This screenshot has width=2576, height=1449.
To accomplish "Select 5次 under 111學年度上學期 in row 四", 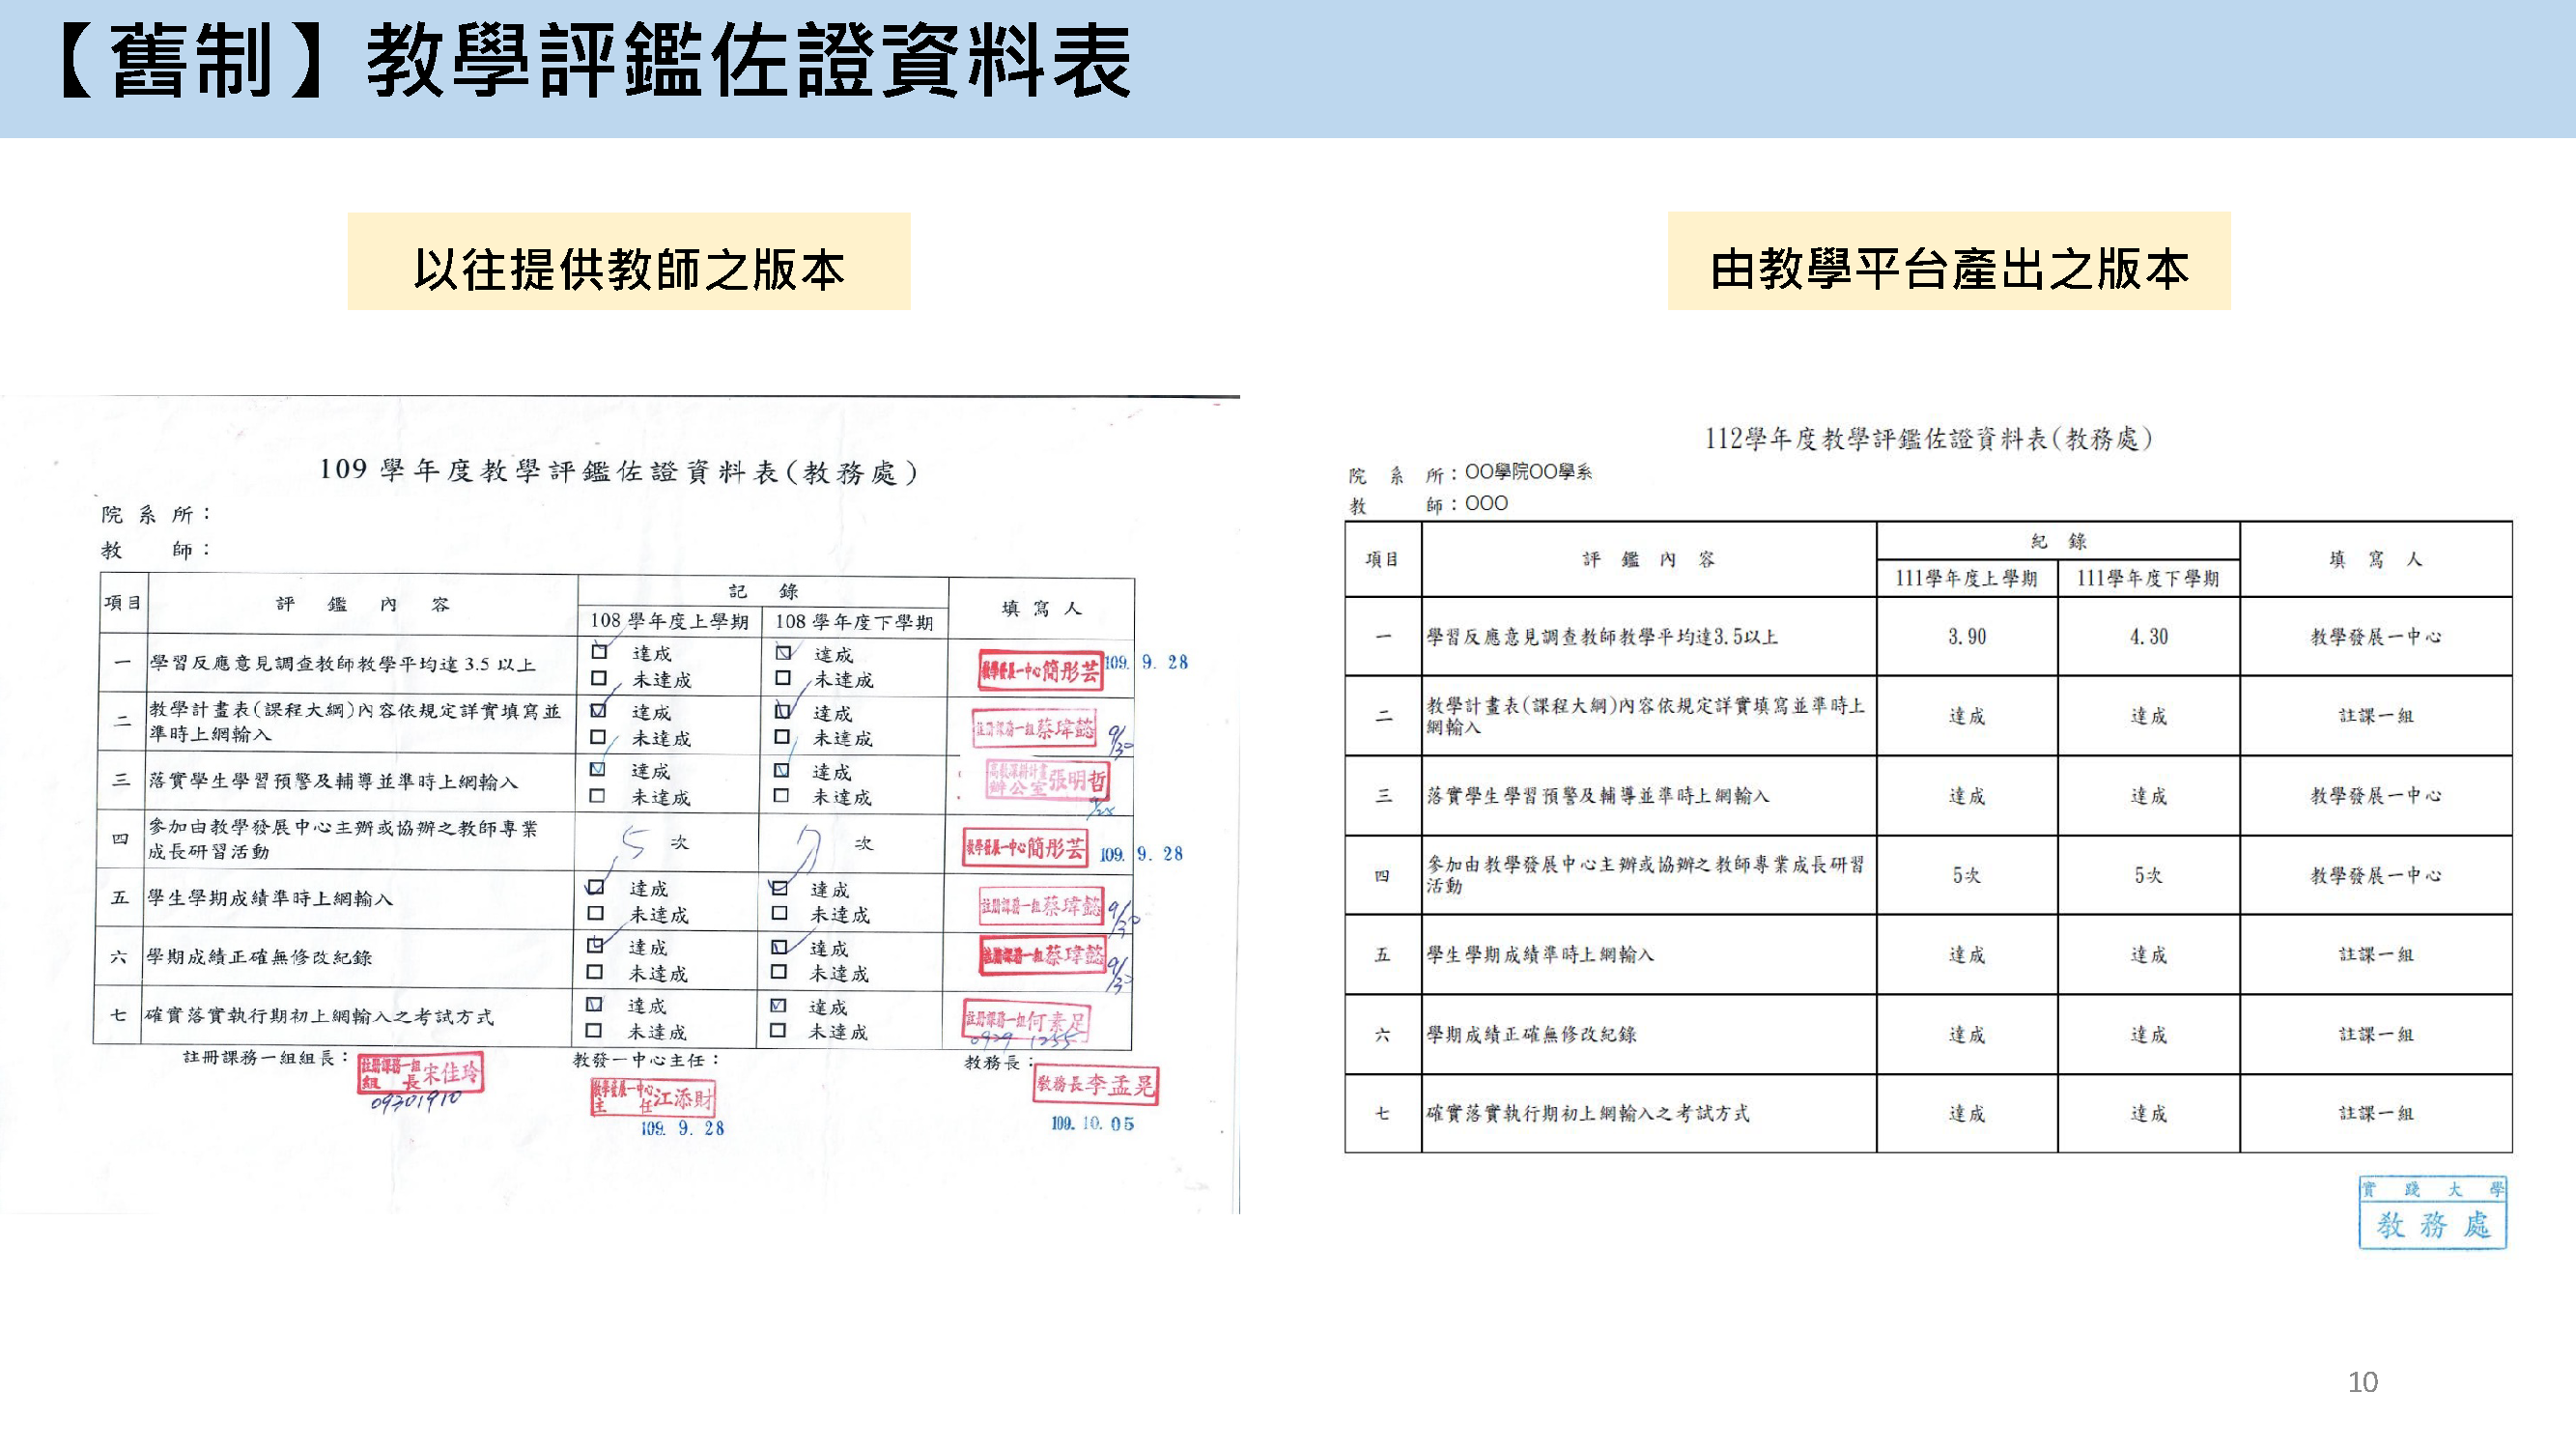I will coord(1966,875).
